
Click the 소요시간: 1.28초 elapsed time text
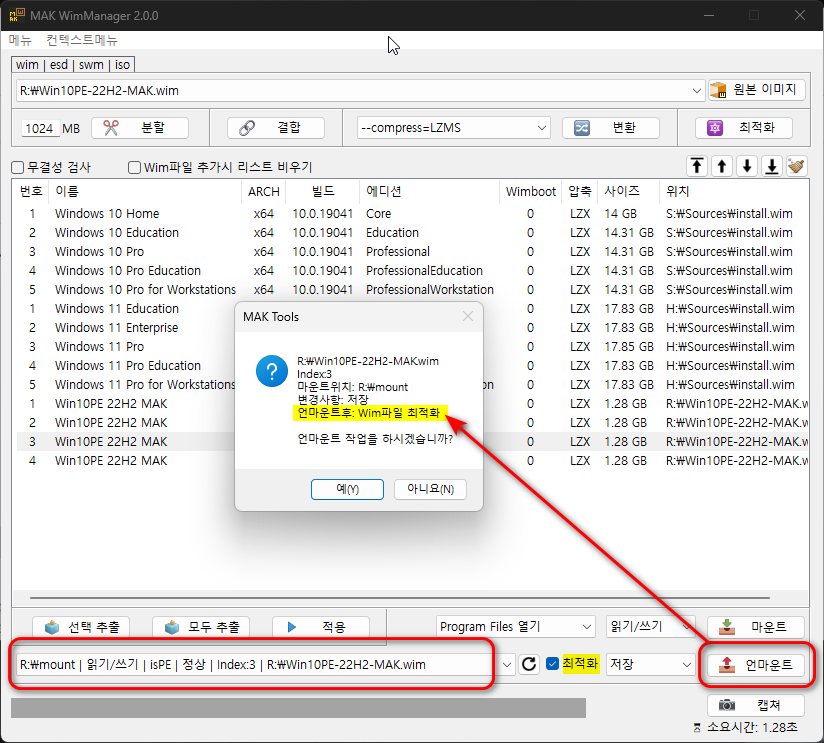[x=752, y=727]
